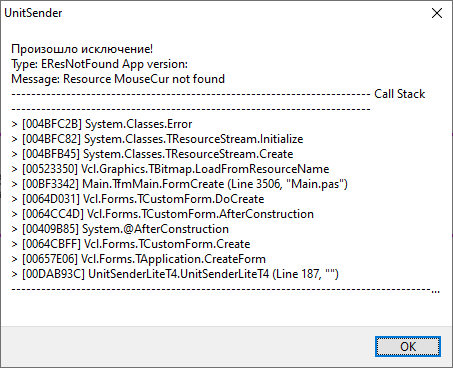This screenshot has height=368, width=453.
Task: Select the 'Произошло исключение!' line
Action: [x=82, y=49]
